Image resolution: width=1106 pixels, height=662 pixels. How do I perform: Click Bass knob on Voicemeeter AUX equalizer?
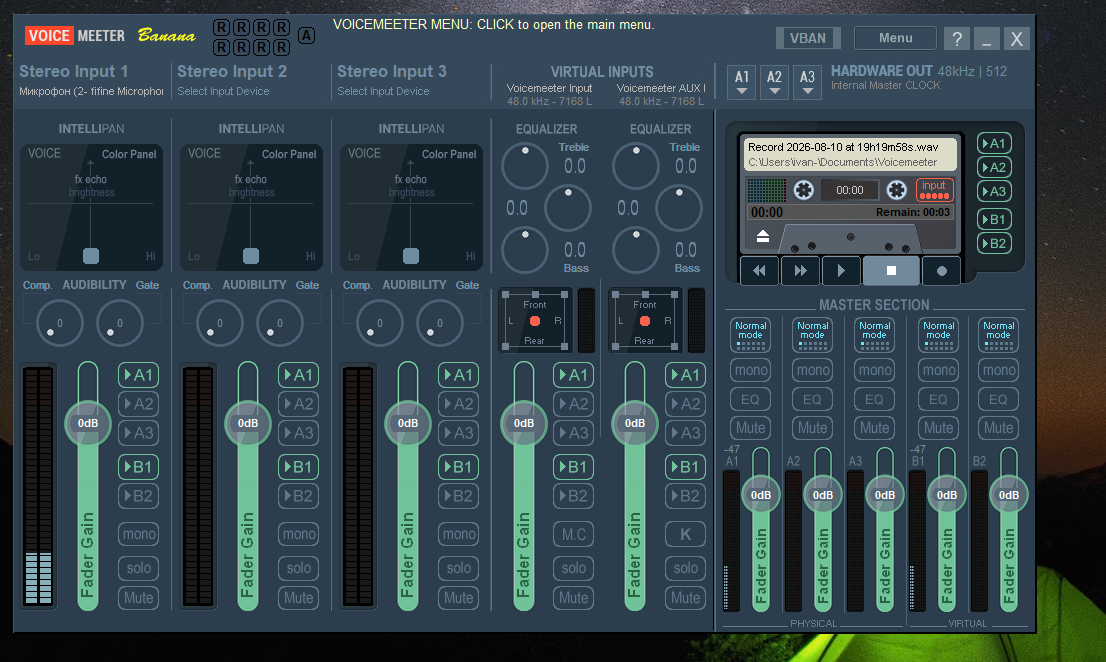point(636,250)
